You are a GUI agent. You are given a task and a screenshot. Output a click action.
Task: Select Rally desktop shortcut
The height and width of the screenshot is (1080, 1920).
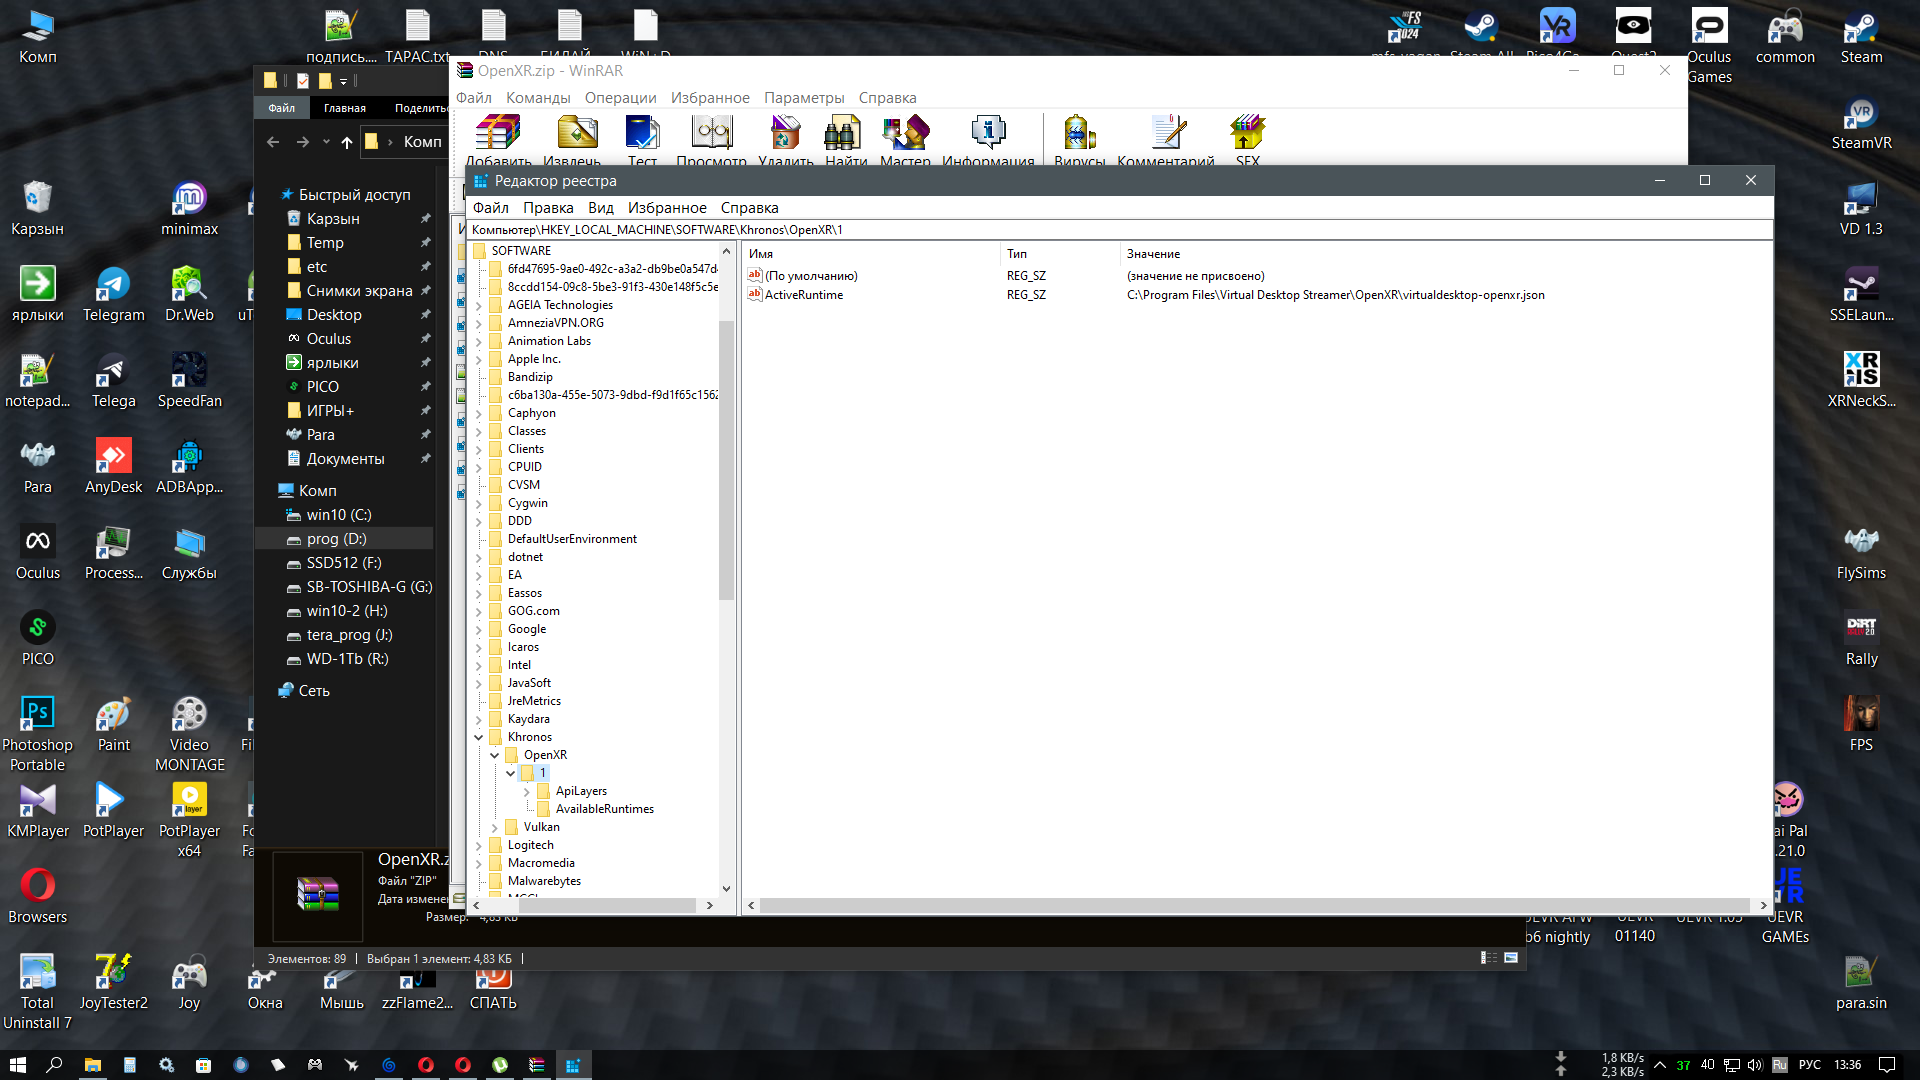pos(1861,639)
